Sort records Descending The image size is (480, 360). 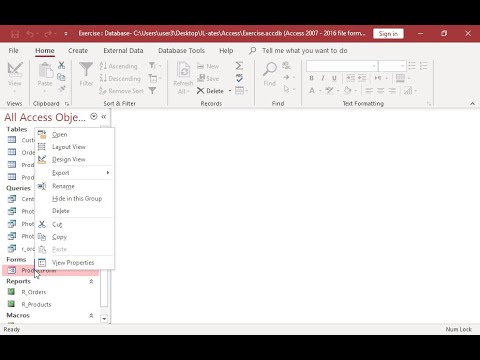tap(120, 78)
